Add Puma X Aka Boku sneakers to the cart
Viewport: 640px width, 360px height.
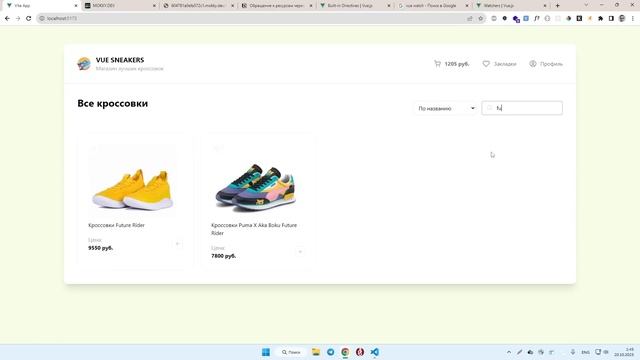(x=300, y=251)
